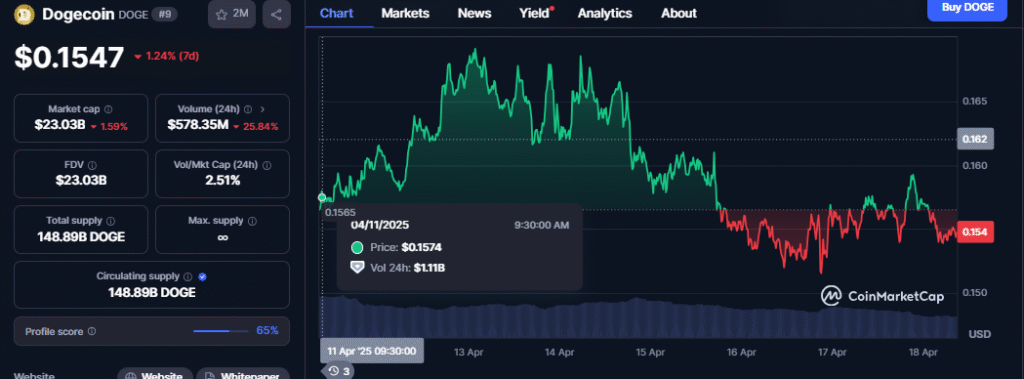Click the 0.162 price label on axis
Image resolution: width=1024 pixels, height=379 pixels.
pyautogui.click(x=975, y=139)
